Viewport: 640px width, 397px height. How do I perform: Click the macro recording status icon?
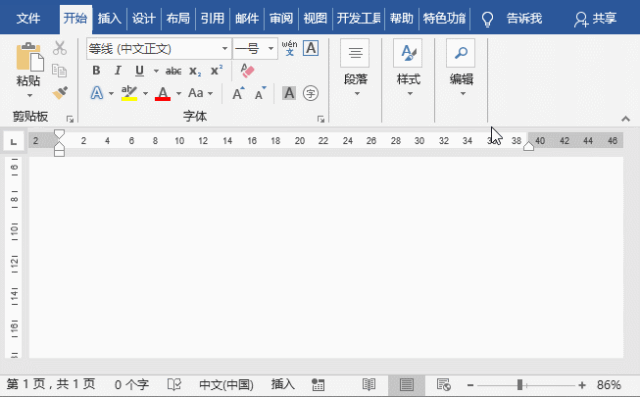coord(318,384)
